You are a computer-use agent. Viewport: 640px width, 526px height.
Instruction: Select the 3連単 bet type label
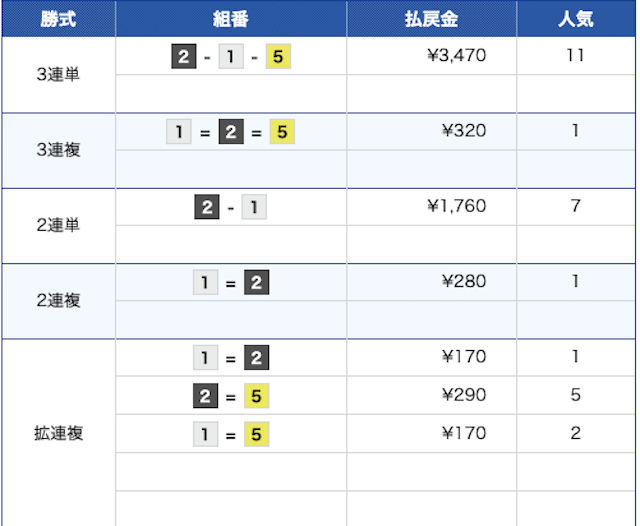coord(58,75)
